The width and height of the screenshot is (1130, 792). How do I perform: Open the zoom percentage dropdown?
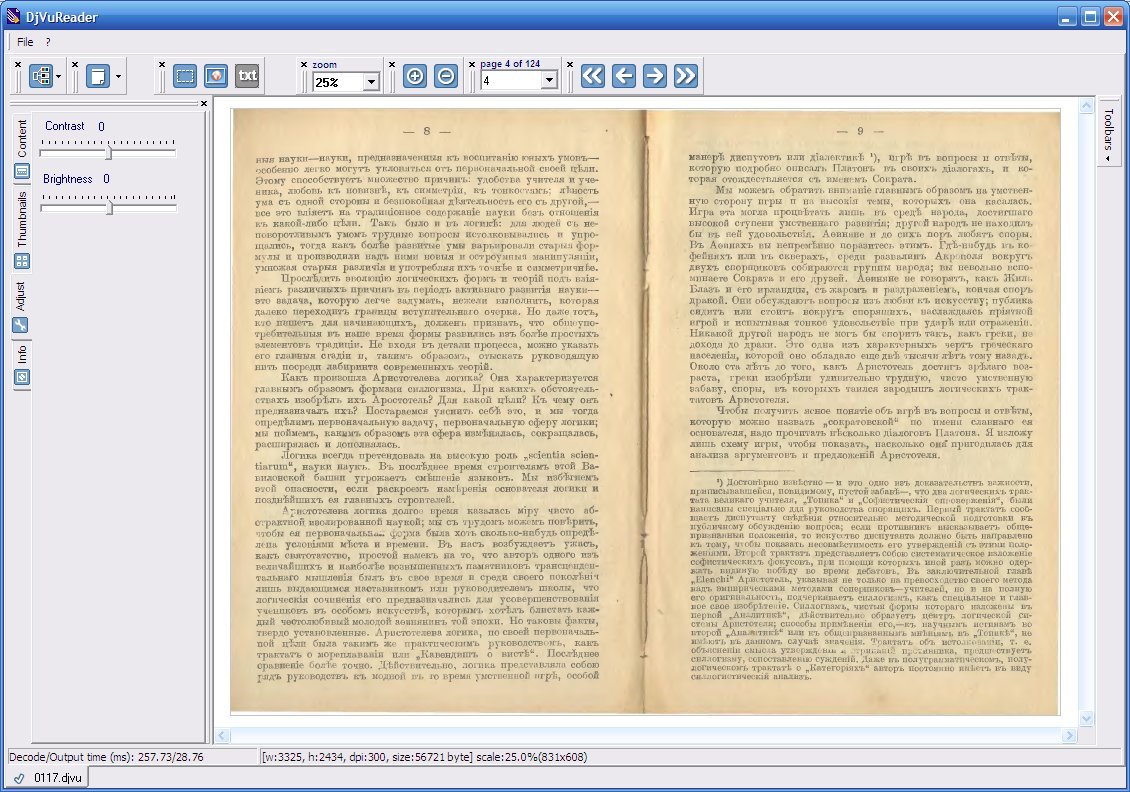(371, 81)
